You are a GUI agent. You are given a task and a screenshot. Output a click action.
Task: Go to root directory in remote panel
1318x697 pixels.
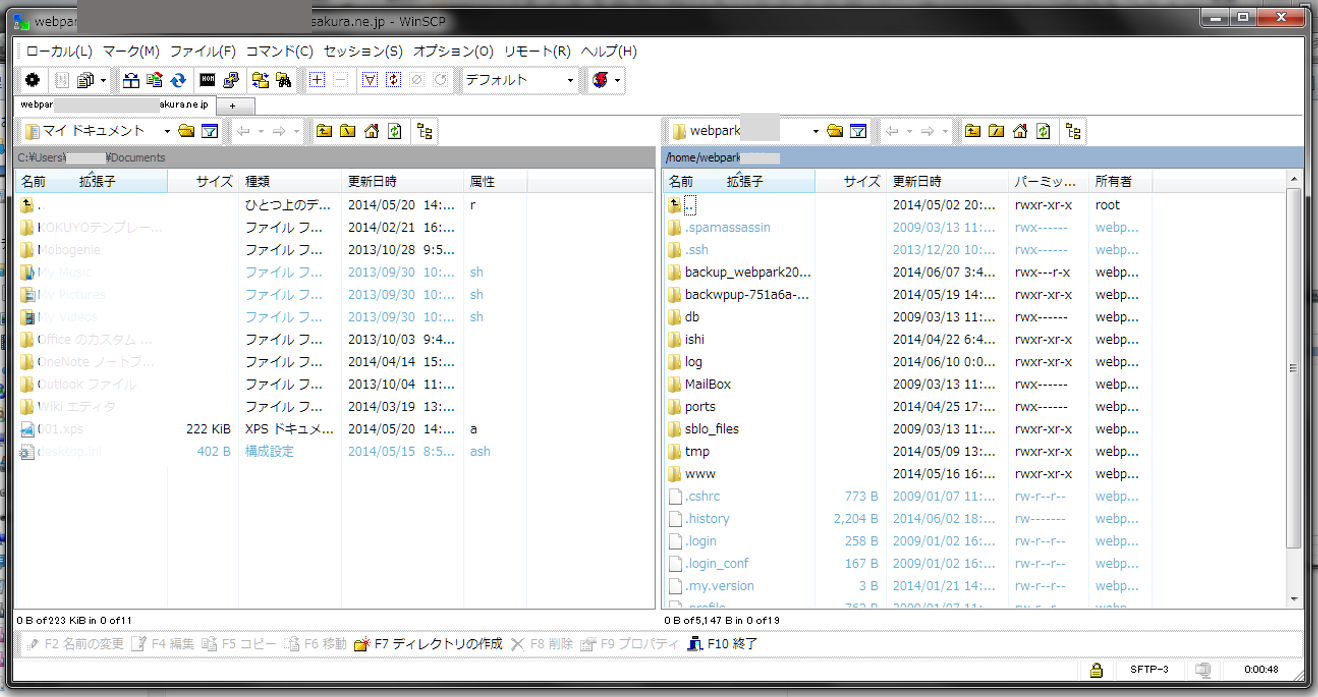click(x=996, y=131)
